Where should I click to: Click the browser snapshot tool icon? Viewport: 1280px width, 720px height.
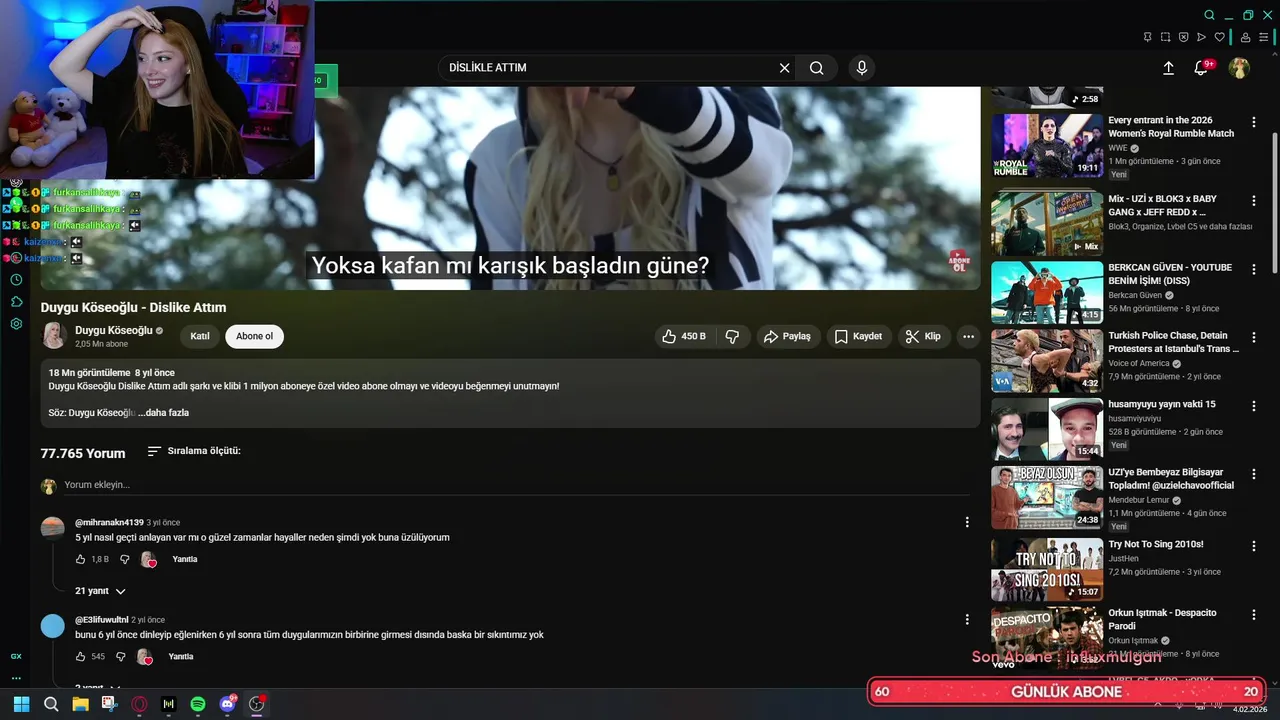[x=1165, y=37]
